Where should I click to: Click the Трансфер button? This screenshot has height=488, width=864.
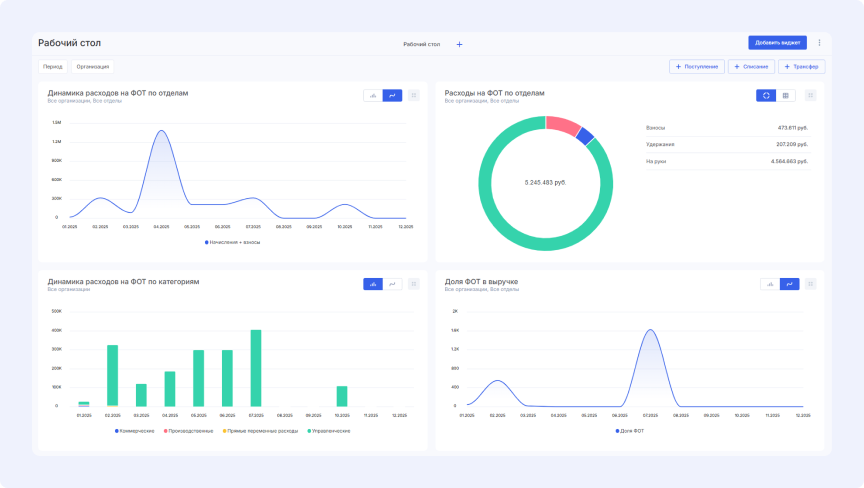[x=802, y=67]
